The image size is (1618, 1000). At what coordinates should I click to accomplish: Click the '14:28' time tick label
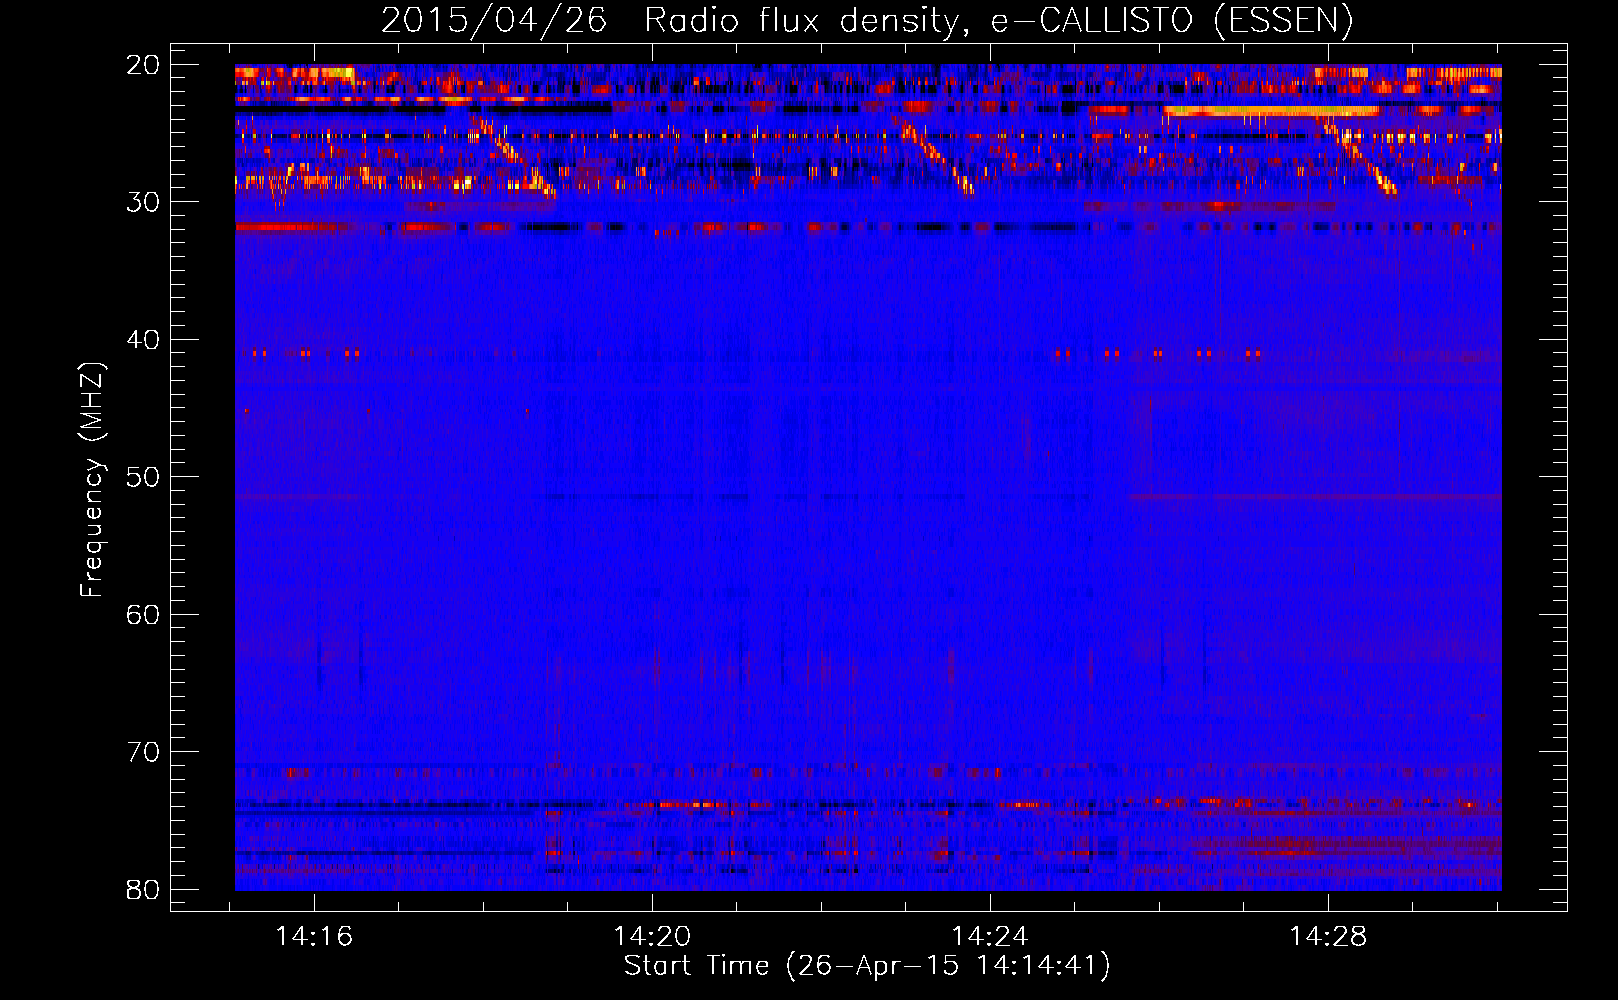[x=1328, y=937]
